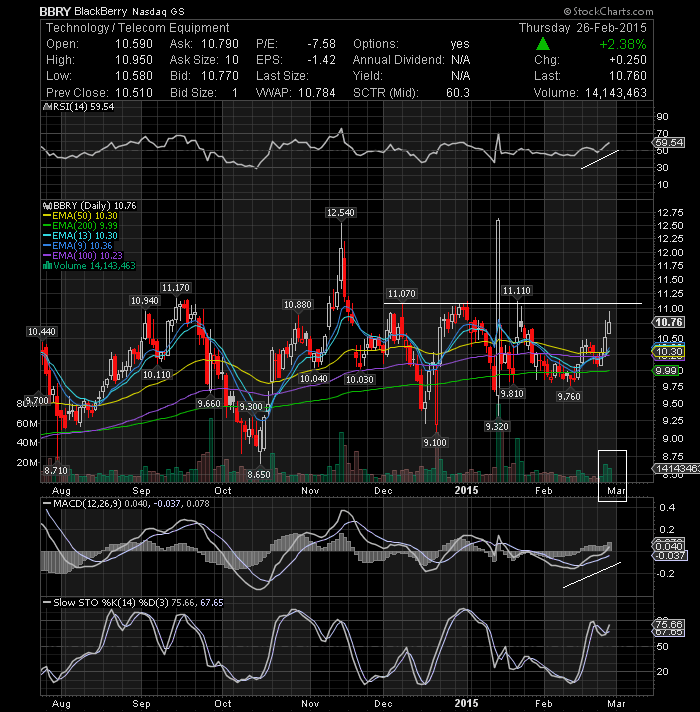Click the 10.030 low label

[360, 380]
